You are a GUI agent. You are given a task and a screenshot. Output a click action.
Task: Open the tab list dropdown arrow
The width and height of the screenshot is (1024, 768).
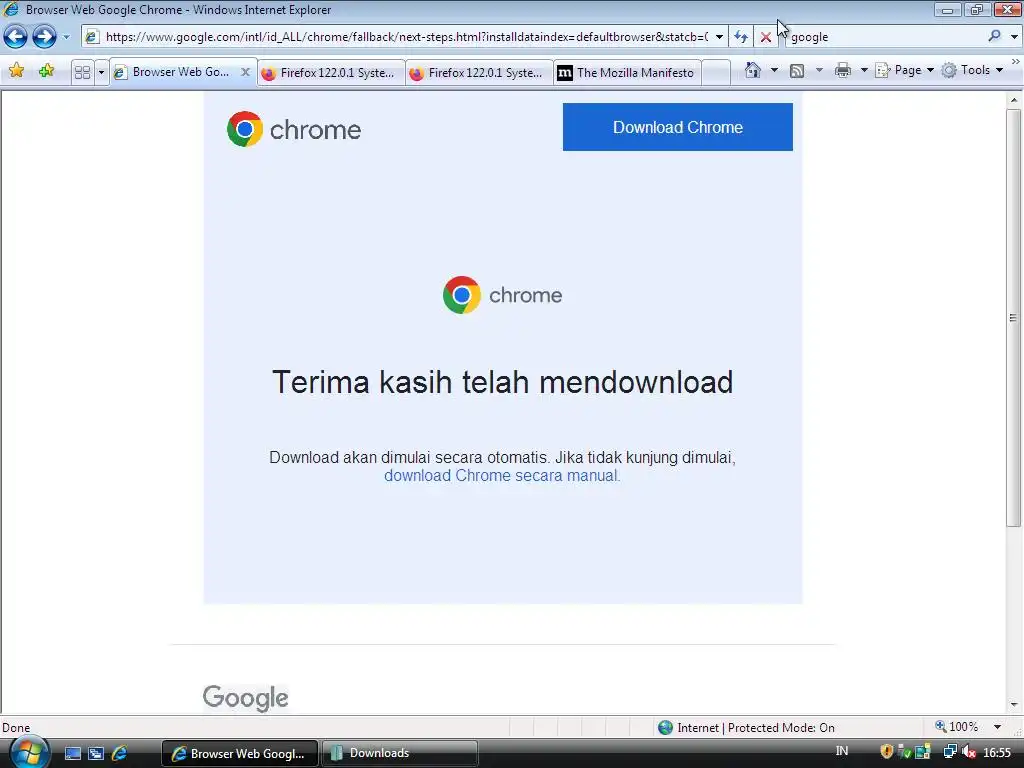tap(101, 72)
